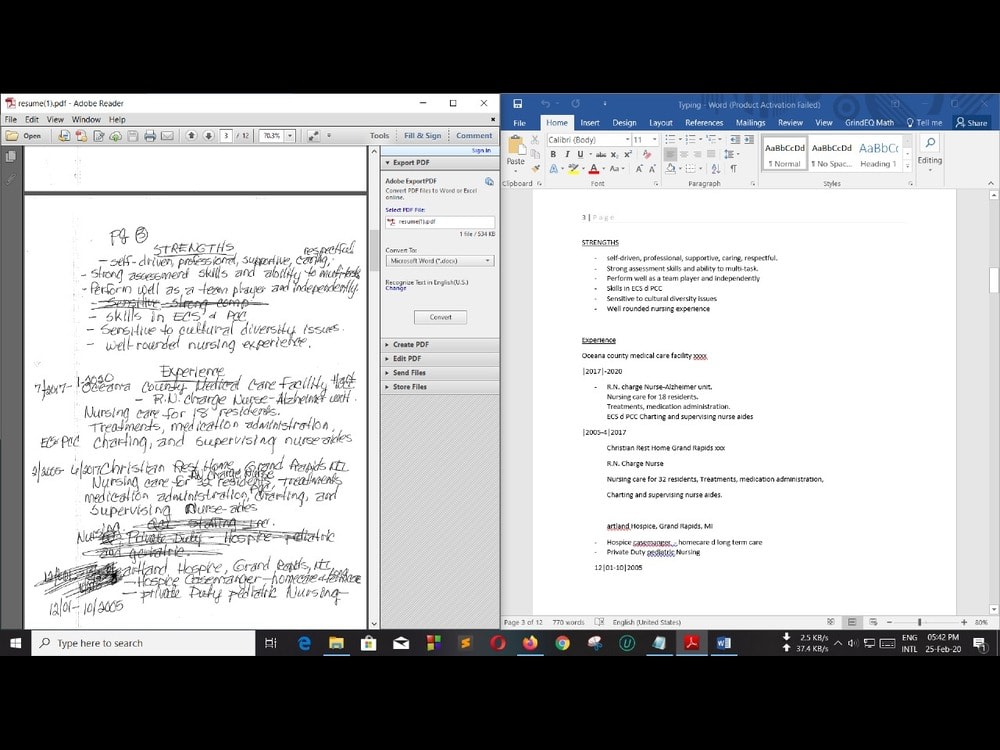
Task: Open the font name dropdown in Word
Action: (628, 139)
